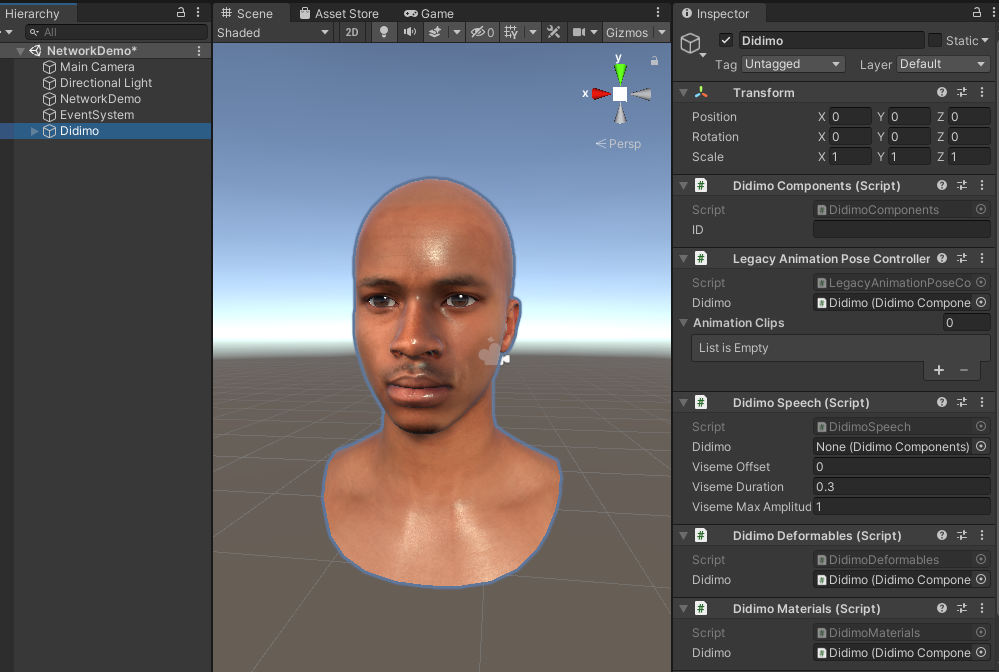The width and height of the screenshot is (999, 672).
Task: Expand the Didimo hierarchy item
Action: point(36,131)
